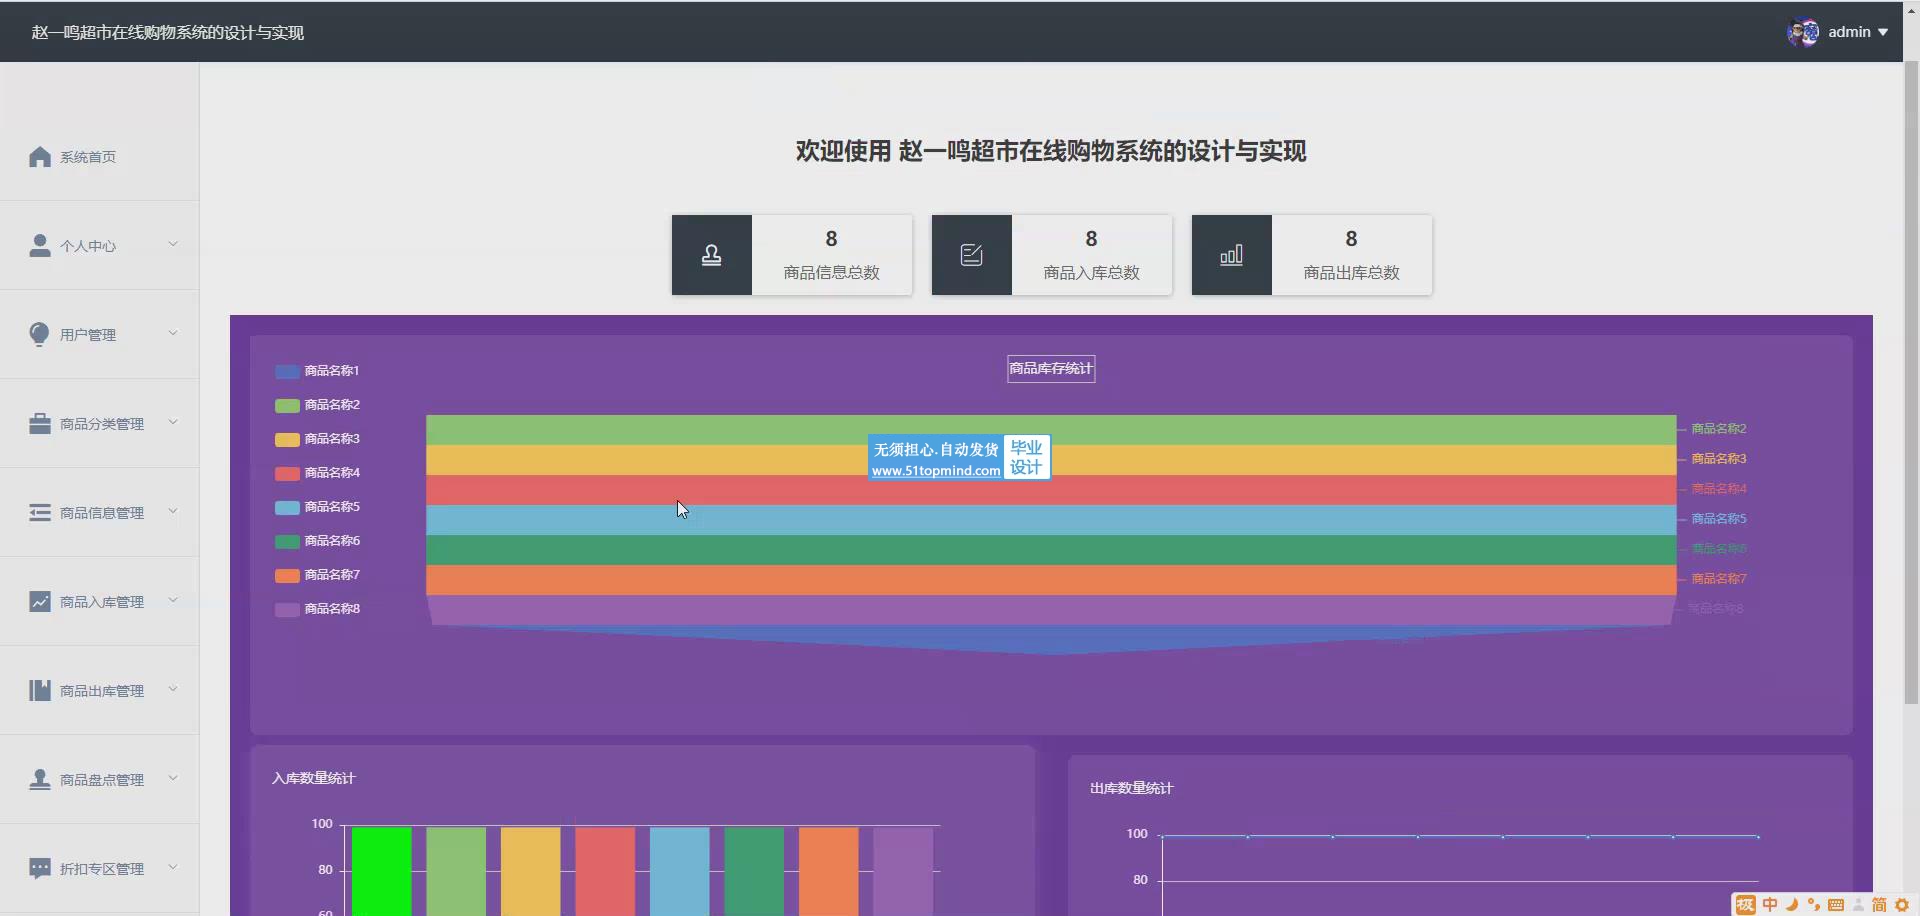Expand the 用户管理 chevron

173,333
